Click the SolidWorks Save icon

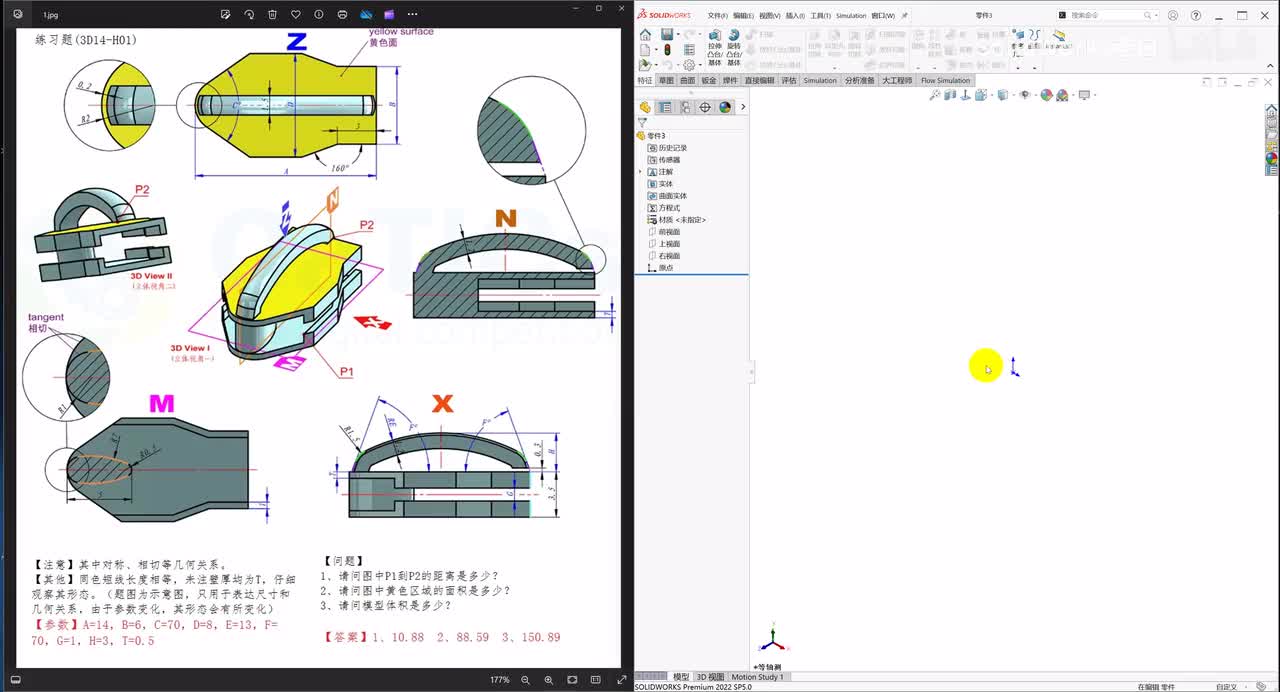pyautogui.click(x=667, y=35)
